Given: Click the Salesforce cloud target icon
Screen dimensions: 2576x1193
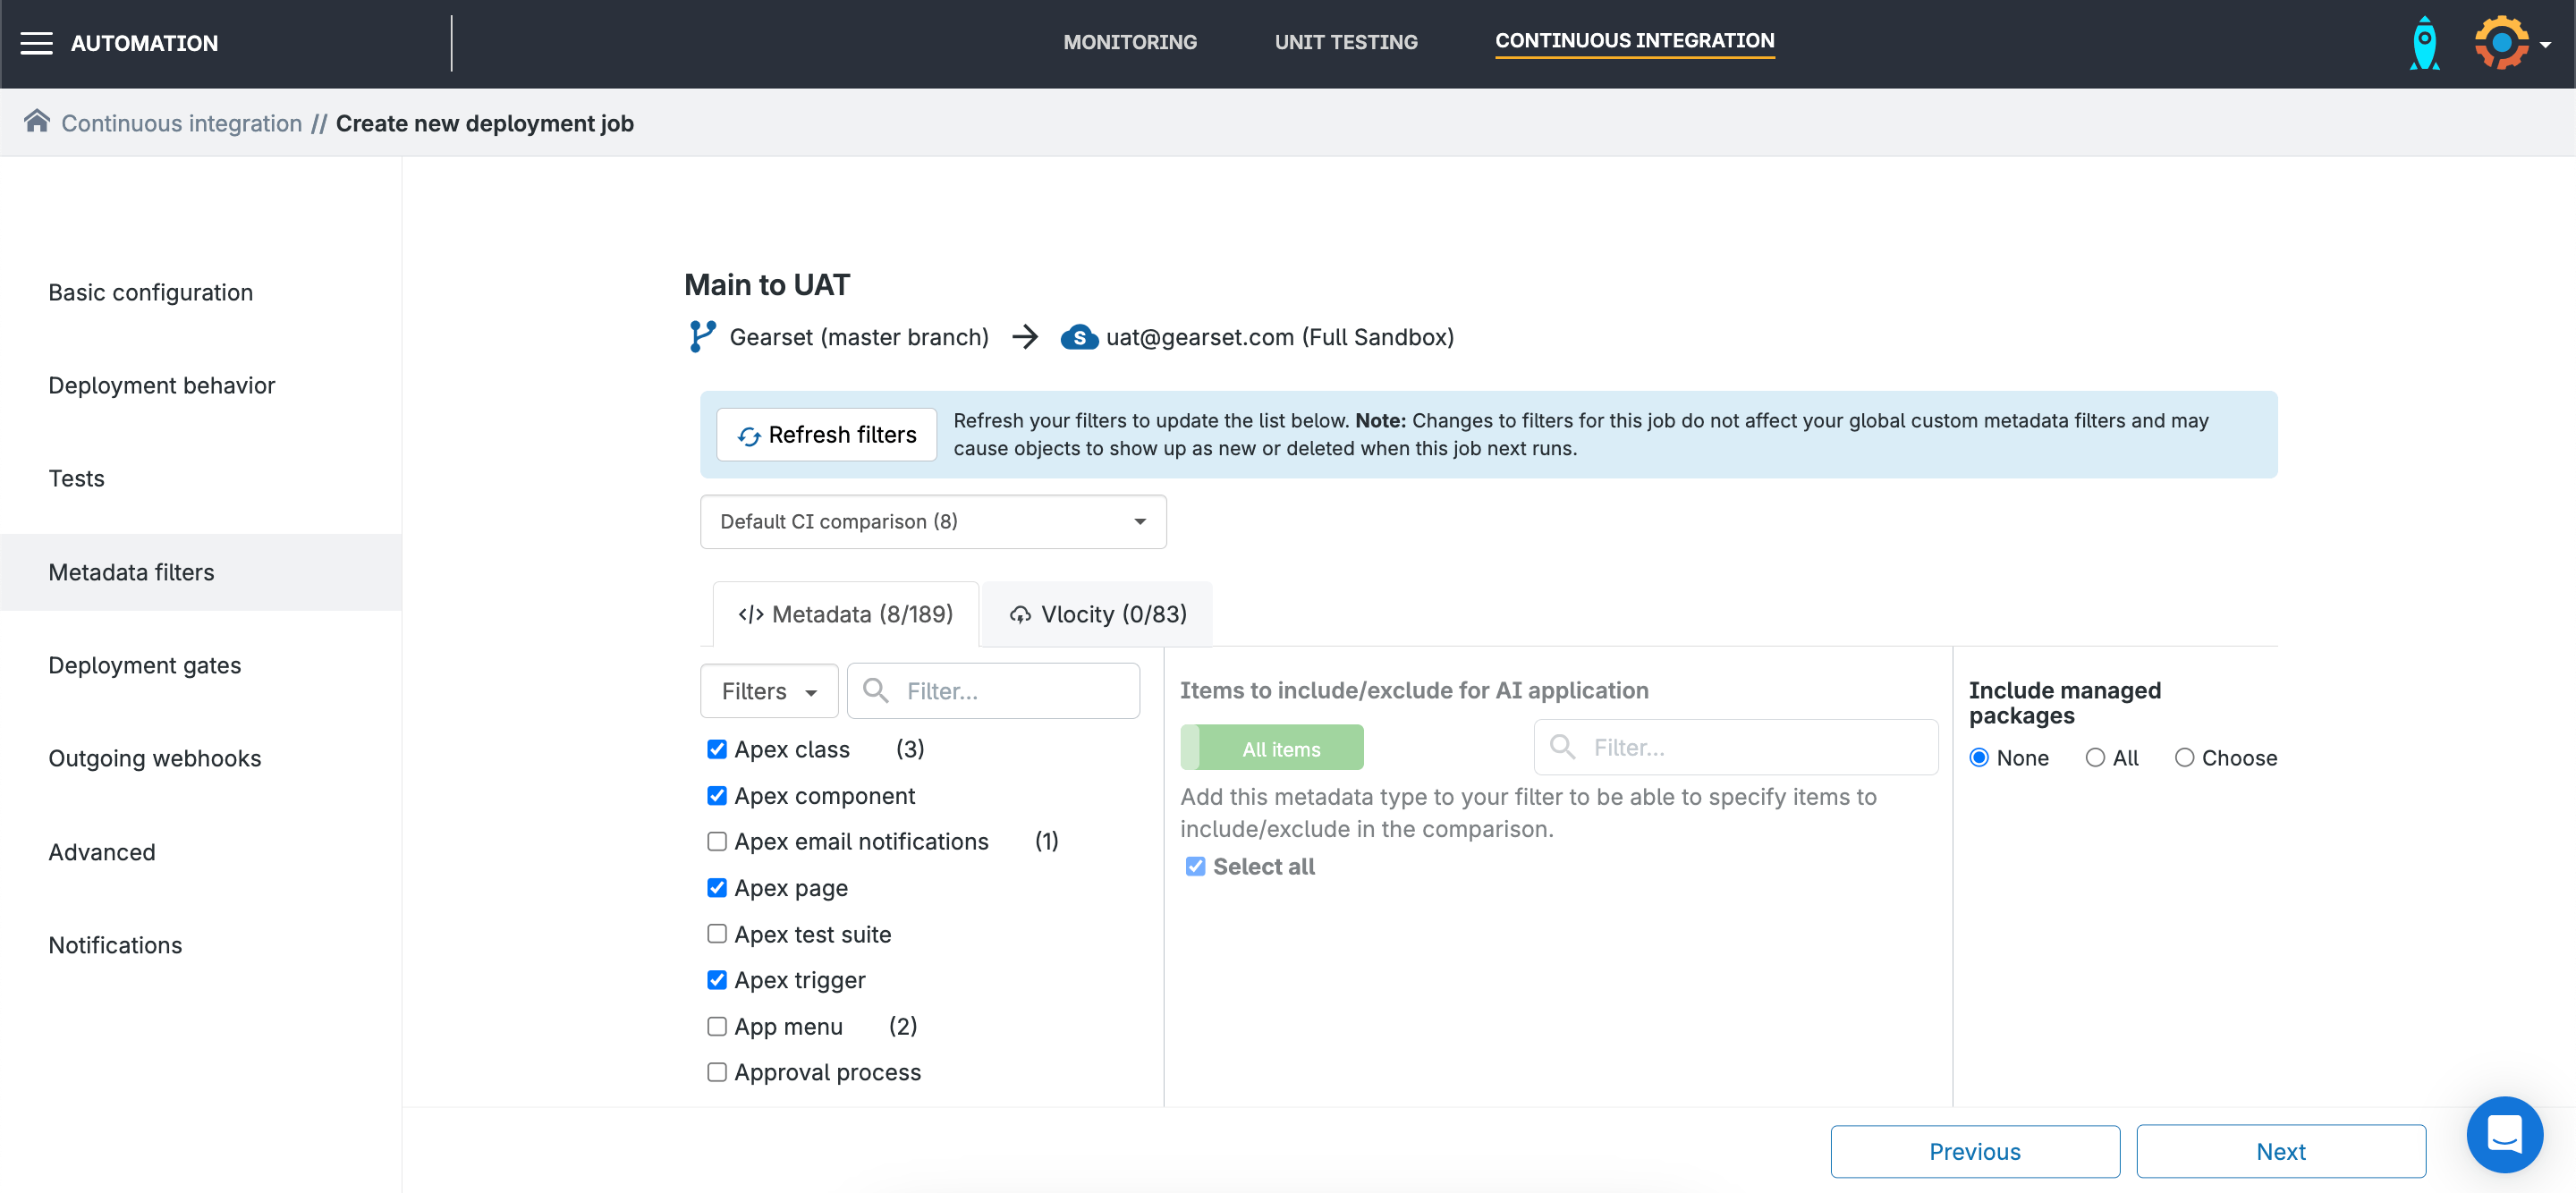Looking at the screenshot, I should click(x=1078, y=337).
